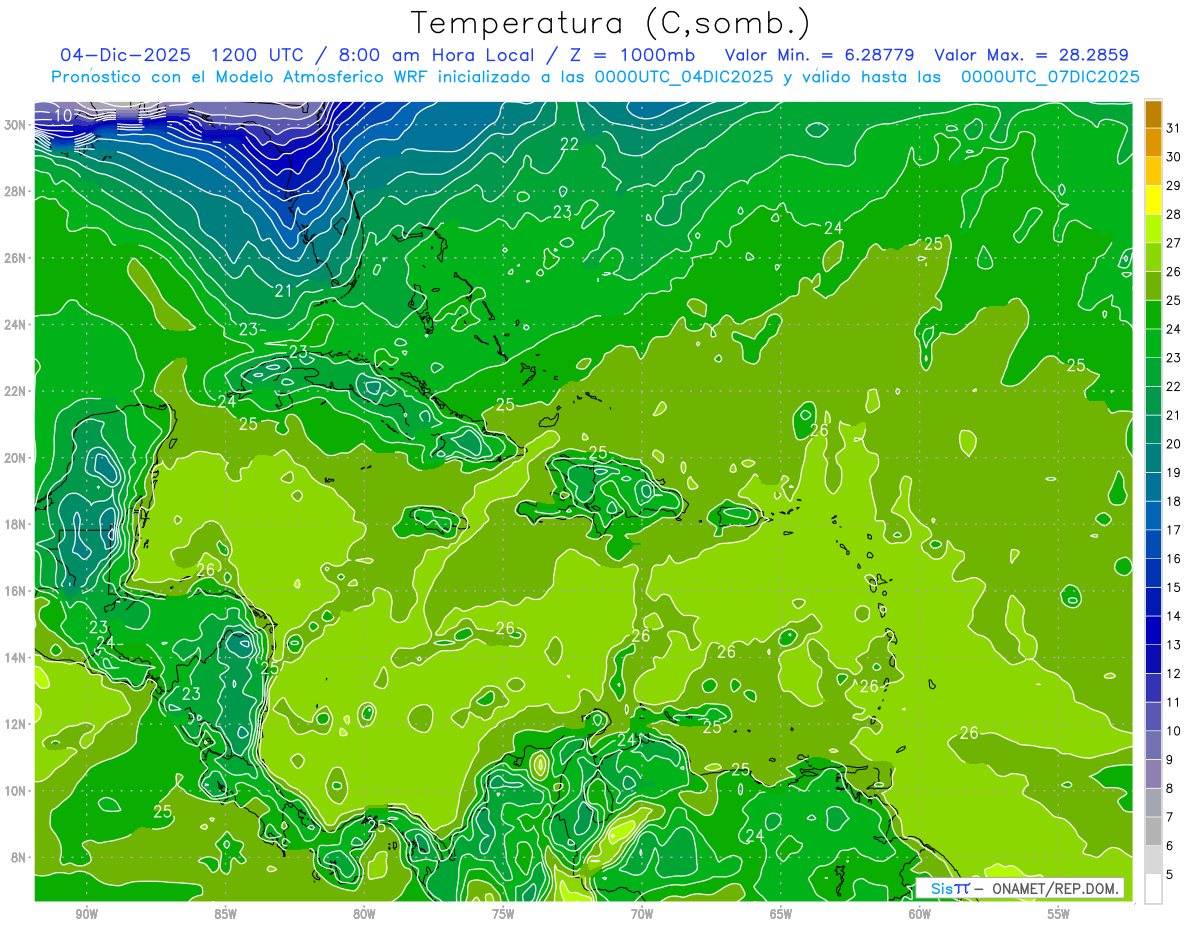Click the 'Pronostico con el Modelo Atmosferico WRF' line
Screen dimensions: 1200x927
pos(595,76)
